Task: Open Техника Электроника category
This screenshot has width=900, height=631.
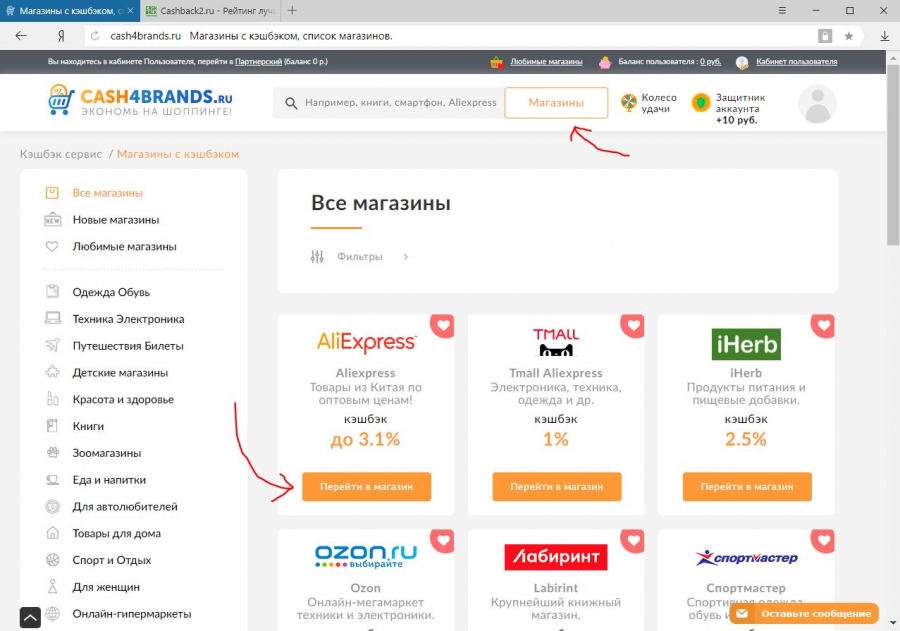Action: (128, 319)
